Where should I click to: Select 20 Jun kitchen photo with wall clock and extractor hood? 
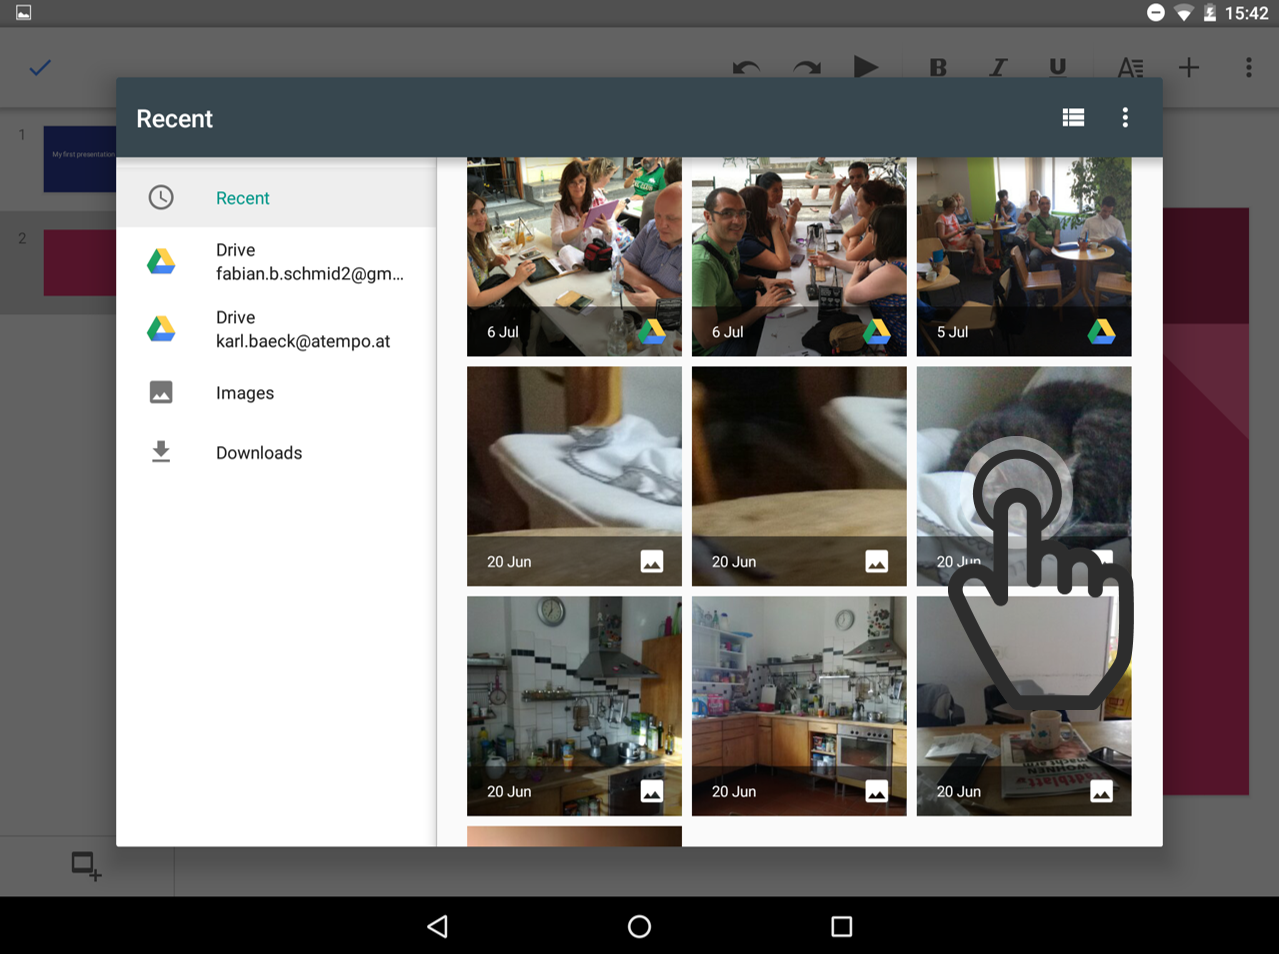[x=574, y=706]
